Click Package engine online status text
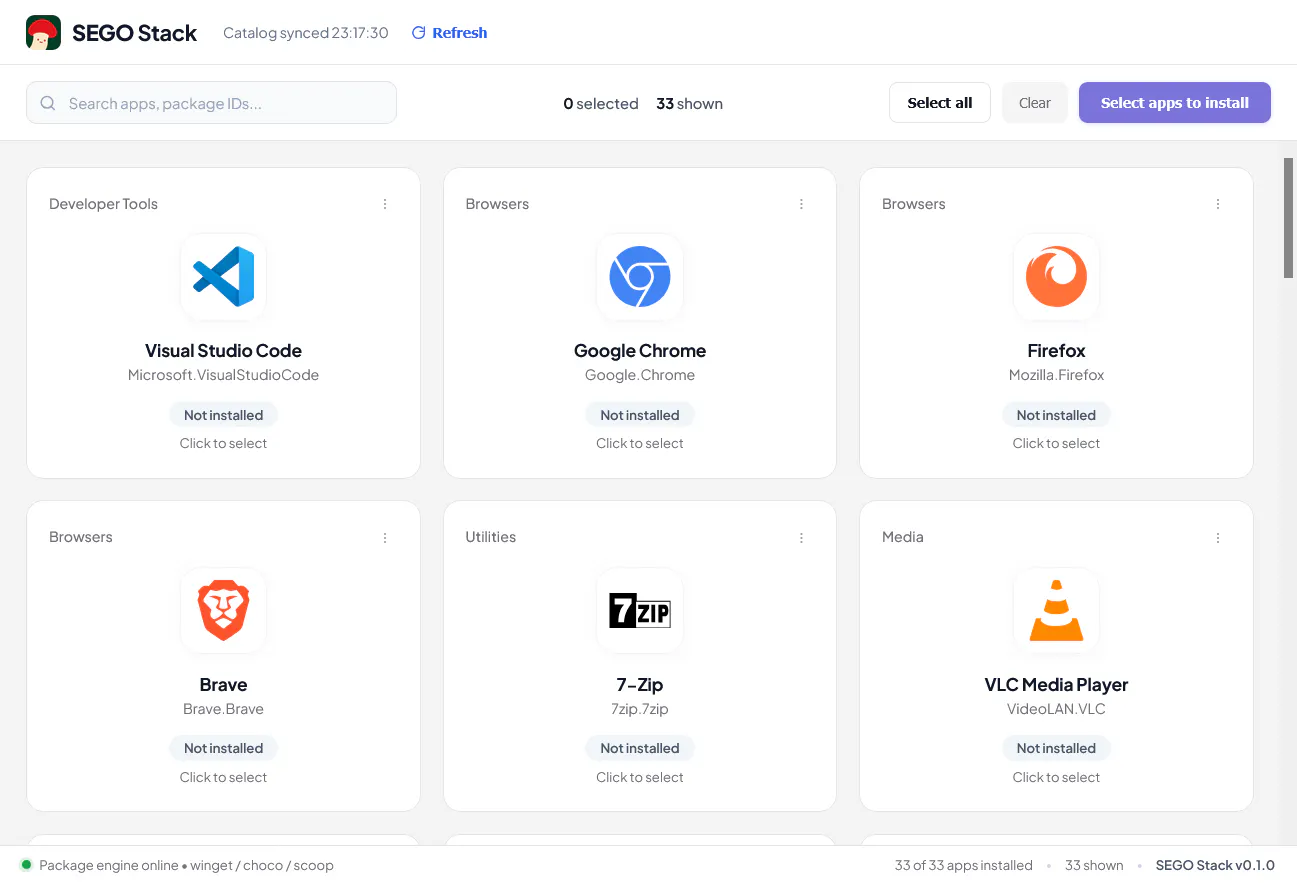Screen dimensions: 1297x883 (x=186, y=865)
